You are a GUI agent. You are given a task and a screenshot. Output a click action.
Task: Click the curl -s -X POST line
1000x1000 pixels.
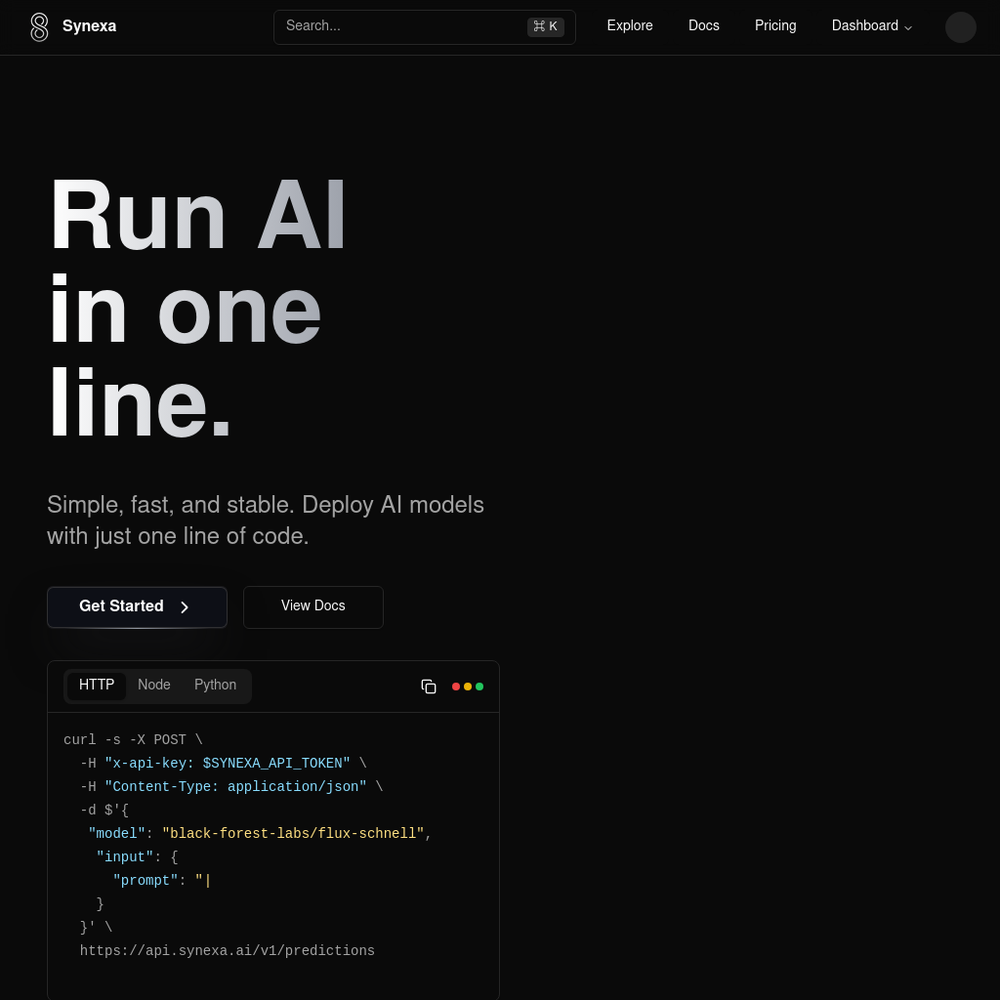133,740
